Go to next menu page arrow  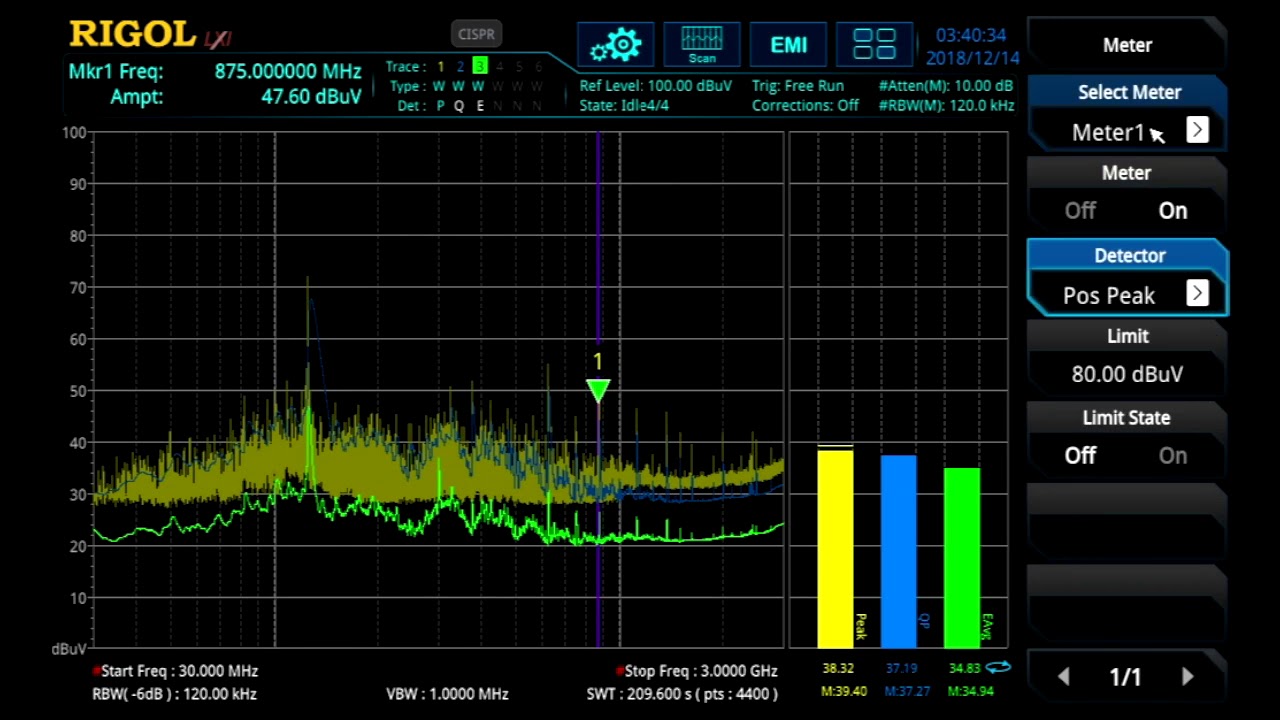point(1187,677)
